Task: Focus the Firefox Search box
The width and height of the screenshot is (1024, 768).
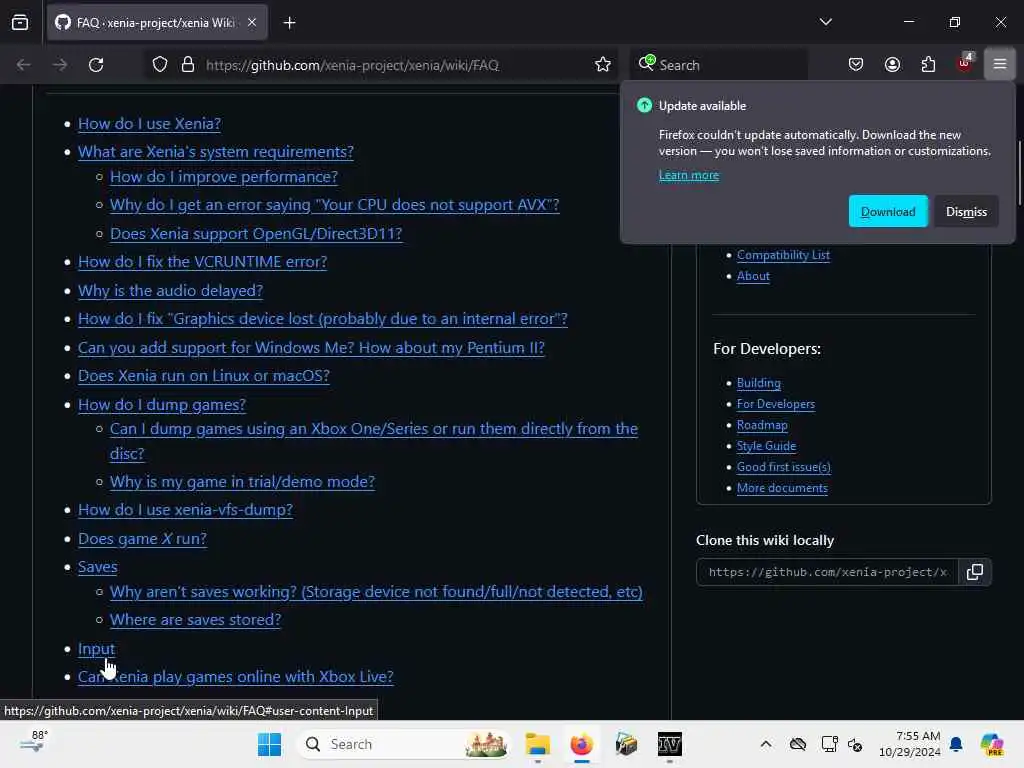Action: (718, 65)
